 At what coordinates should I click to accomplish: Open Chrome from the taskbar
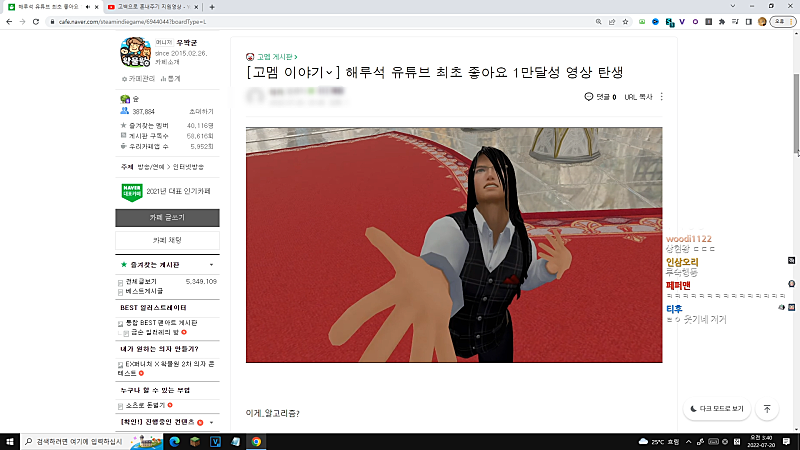[x=256, y=442]
